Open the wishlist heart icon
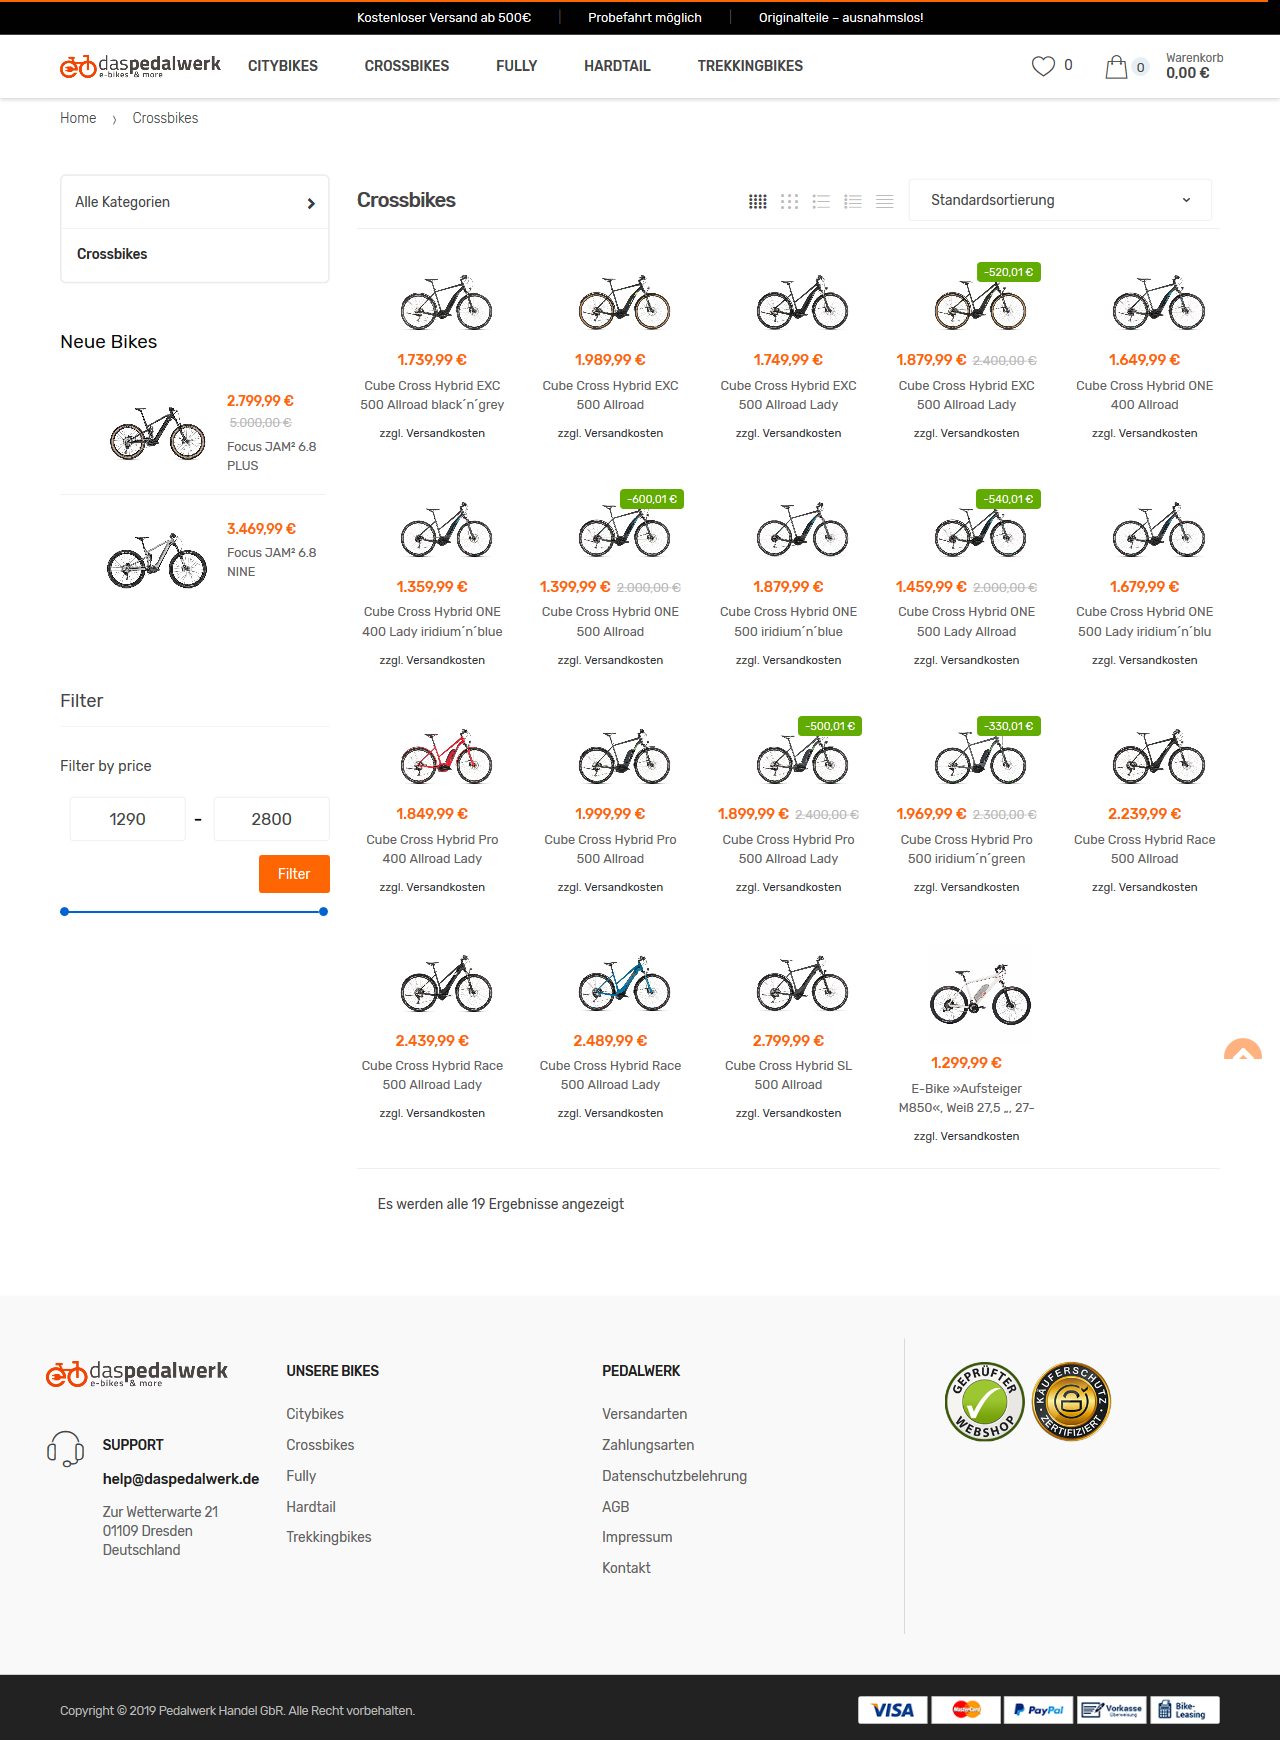 point(1043,66)
